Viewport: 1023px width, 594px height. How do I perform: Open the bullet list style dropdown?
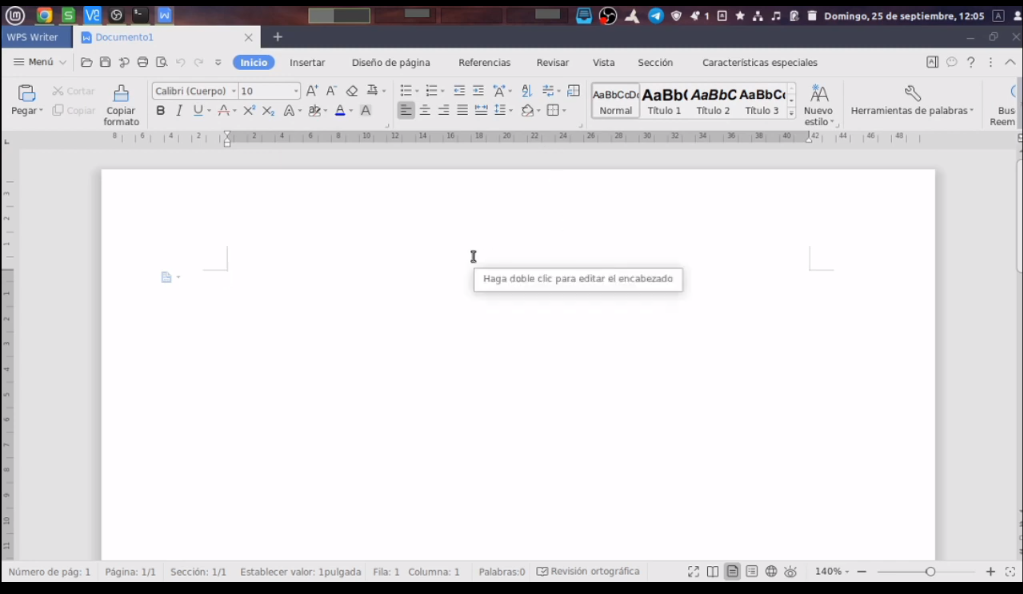click(417, 91)
